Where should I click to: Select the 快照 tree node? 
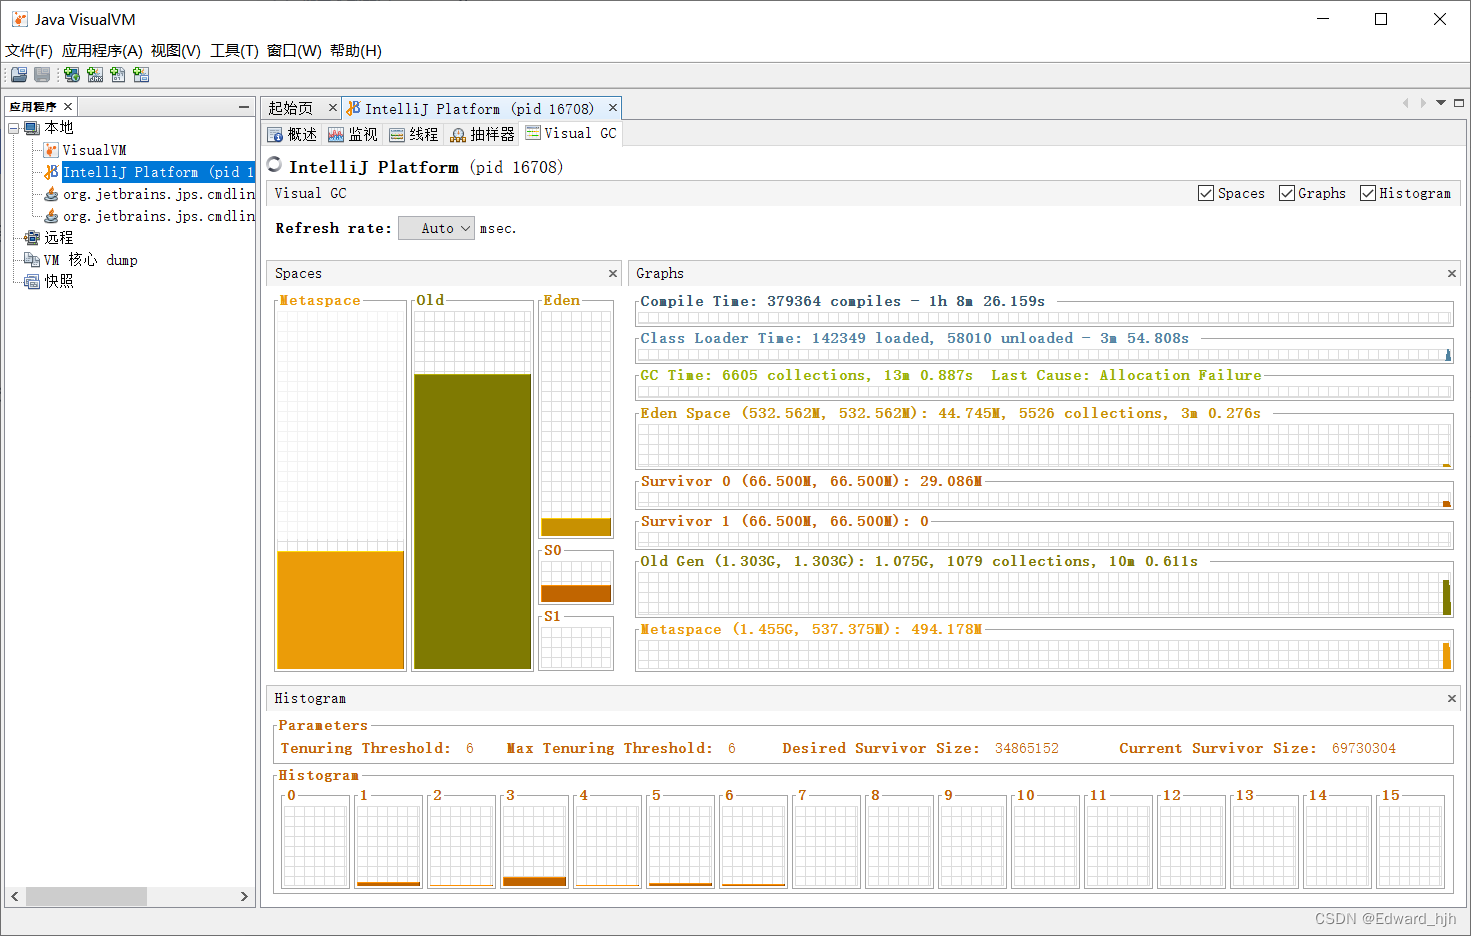click(x=58, y=282)
